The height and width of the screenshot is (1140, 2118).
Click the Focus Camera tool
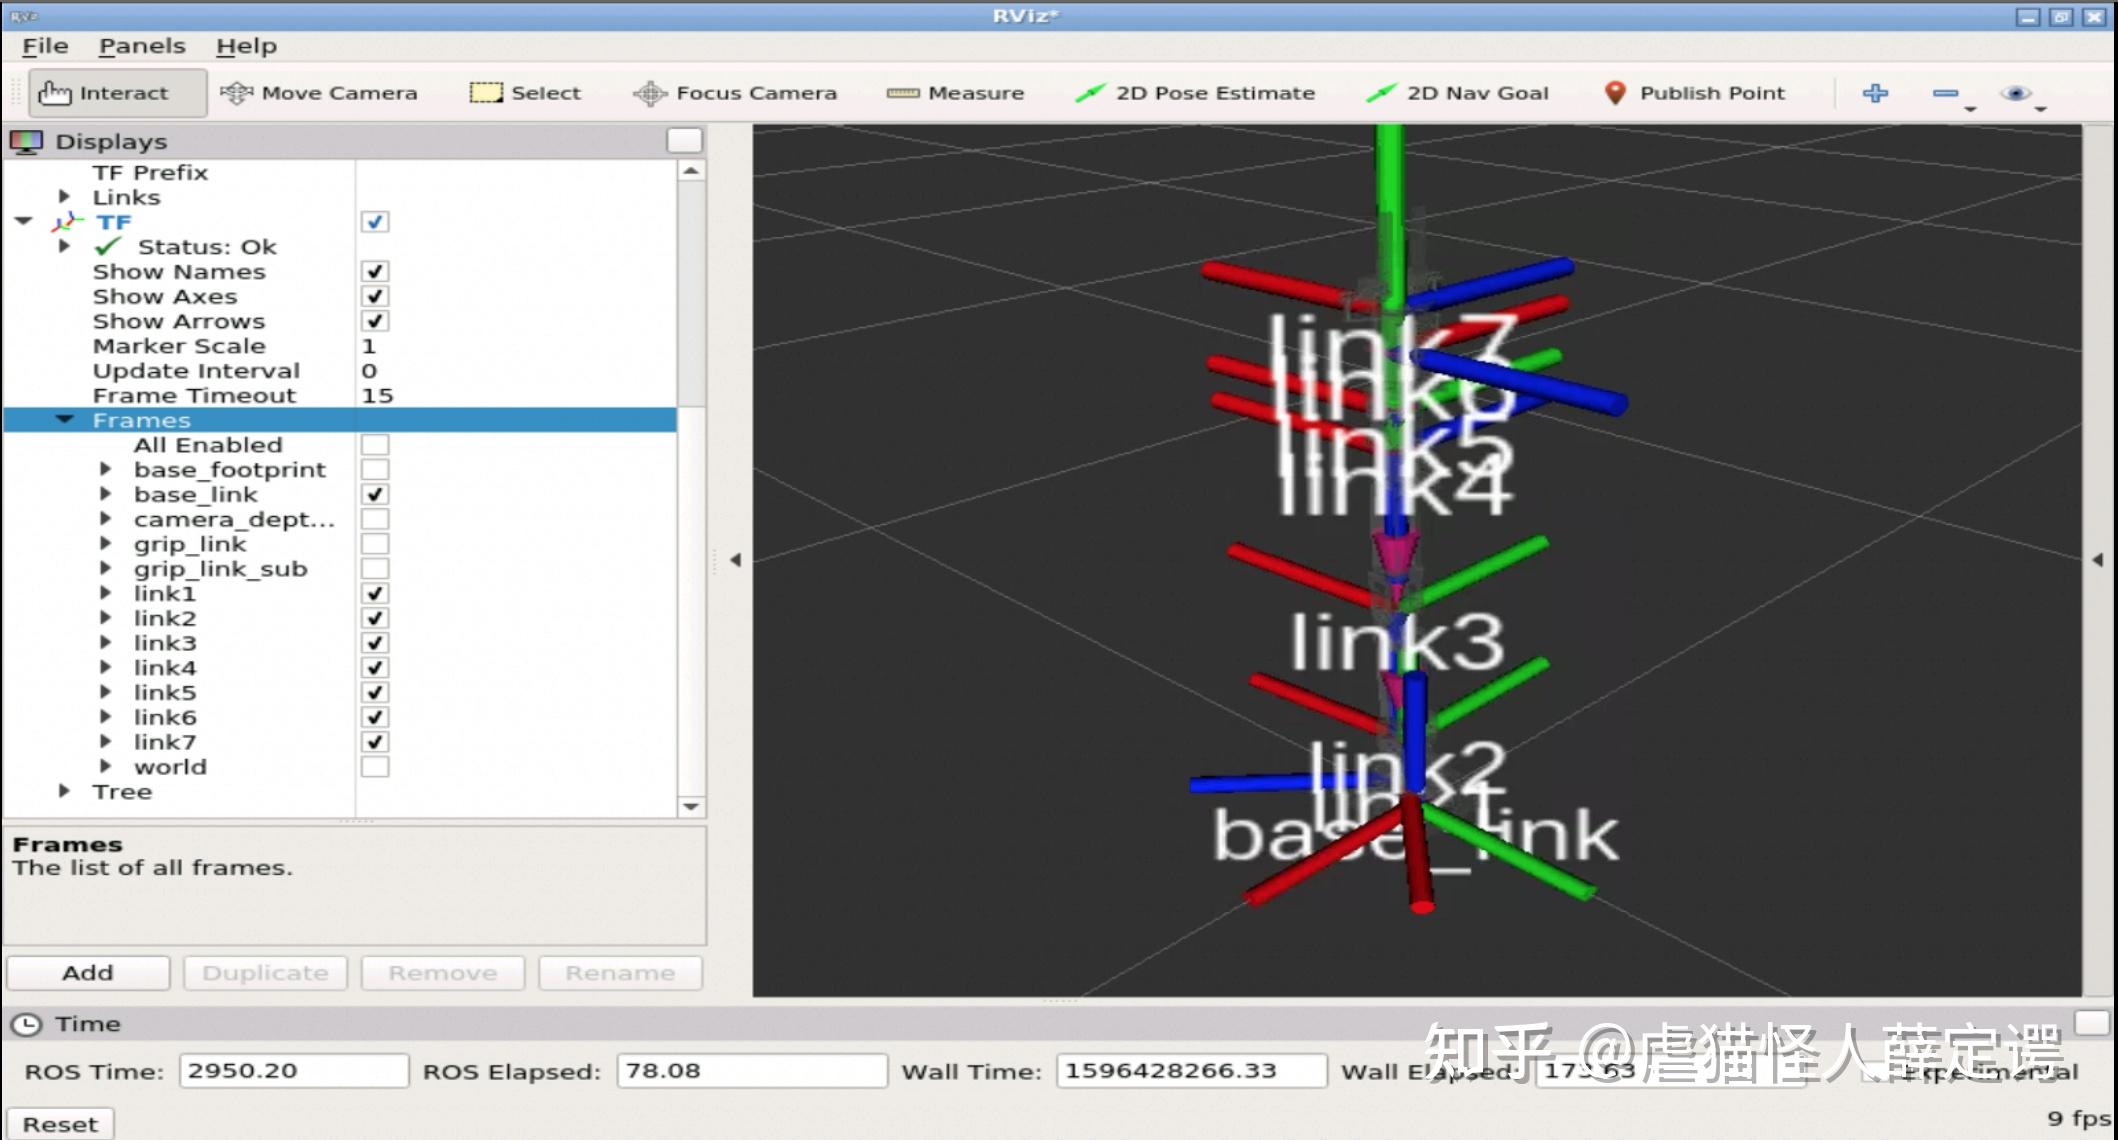pyautogui.click(x=735, y=93)
